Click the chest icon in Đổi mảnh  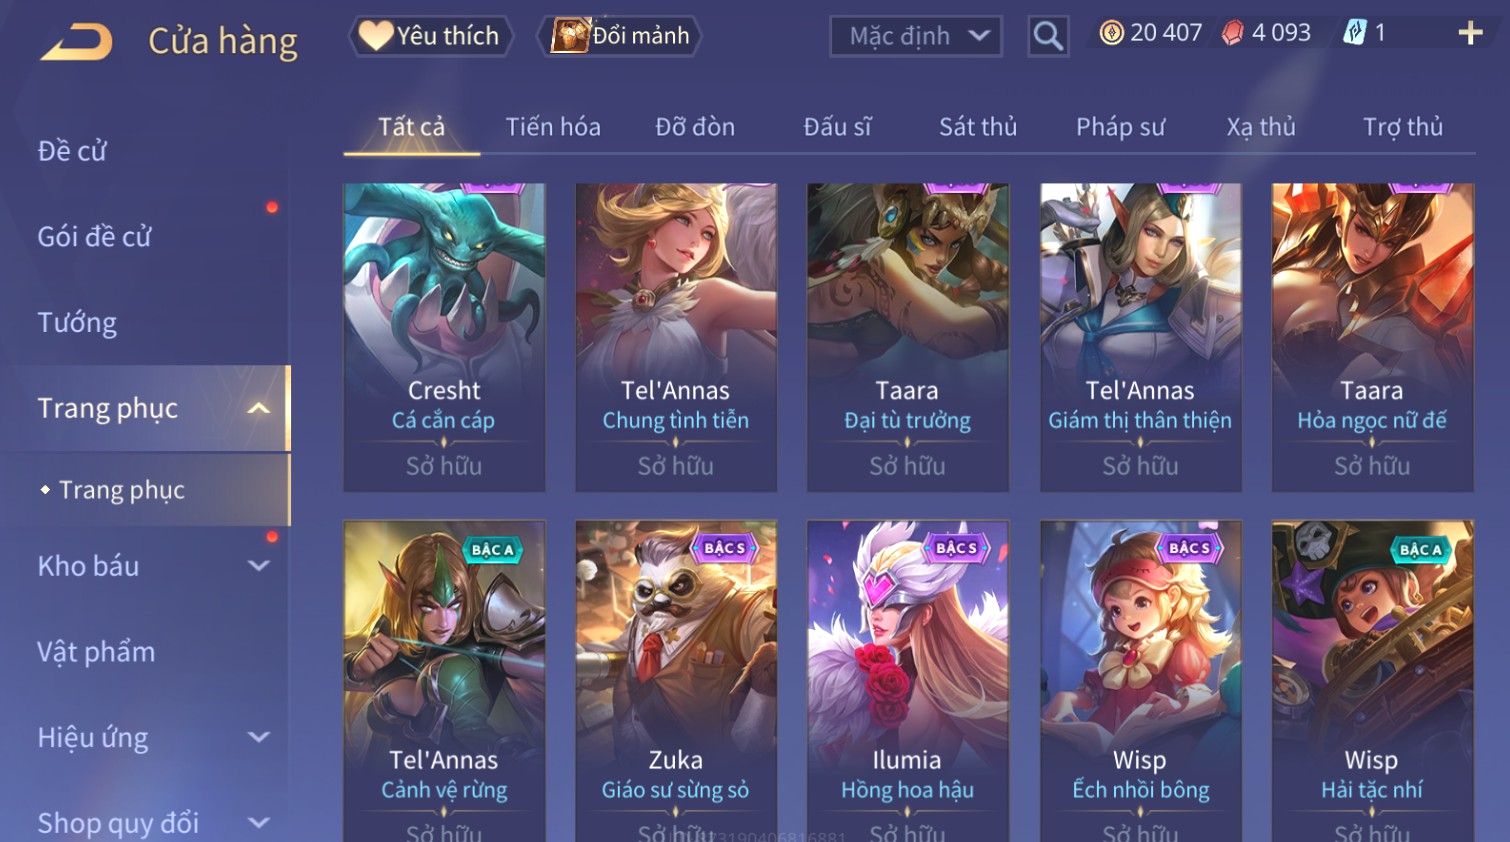click(570, 35)
